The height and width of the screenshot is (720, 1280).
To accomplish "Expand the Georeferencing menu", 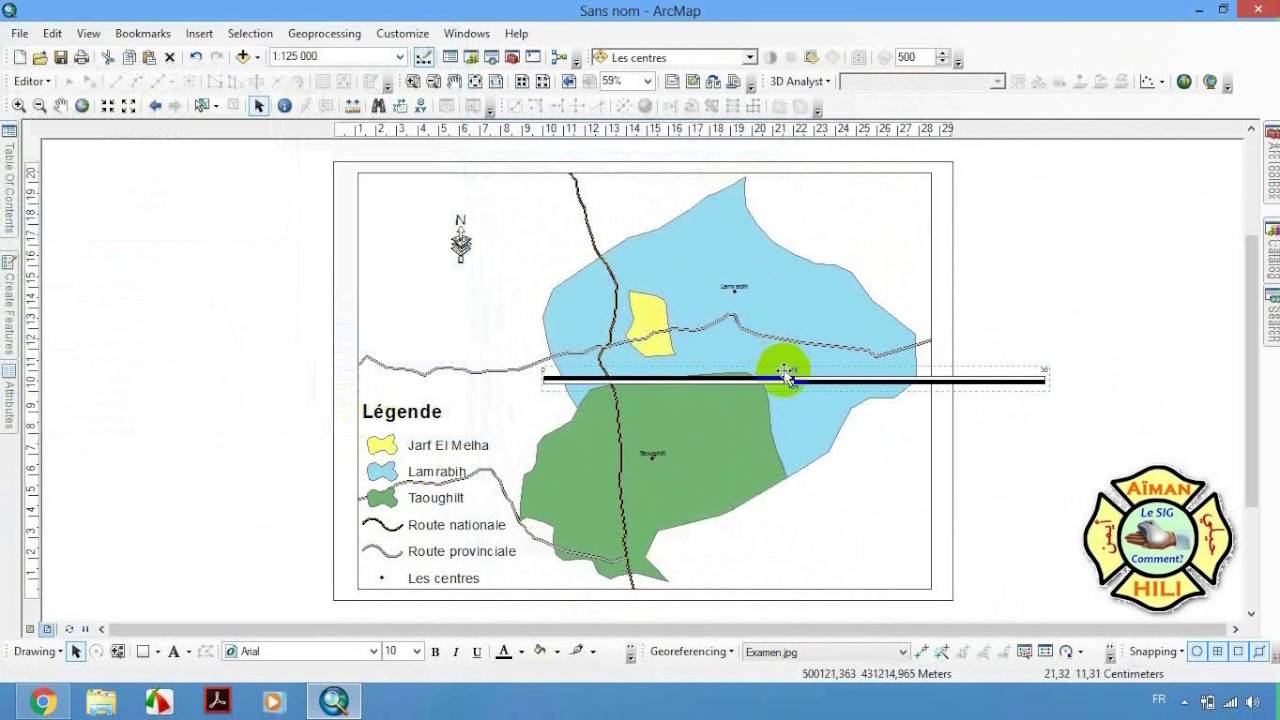I will point(692,652).
